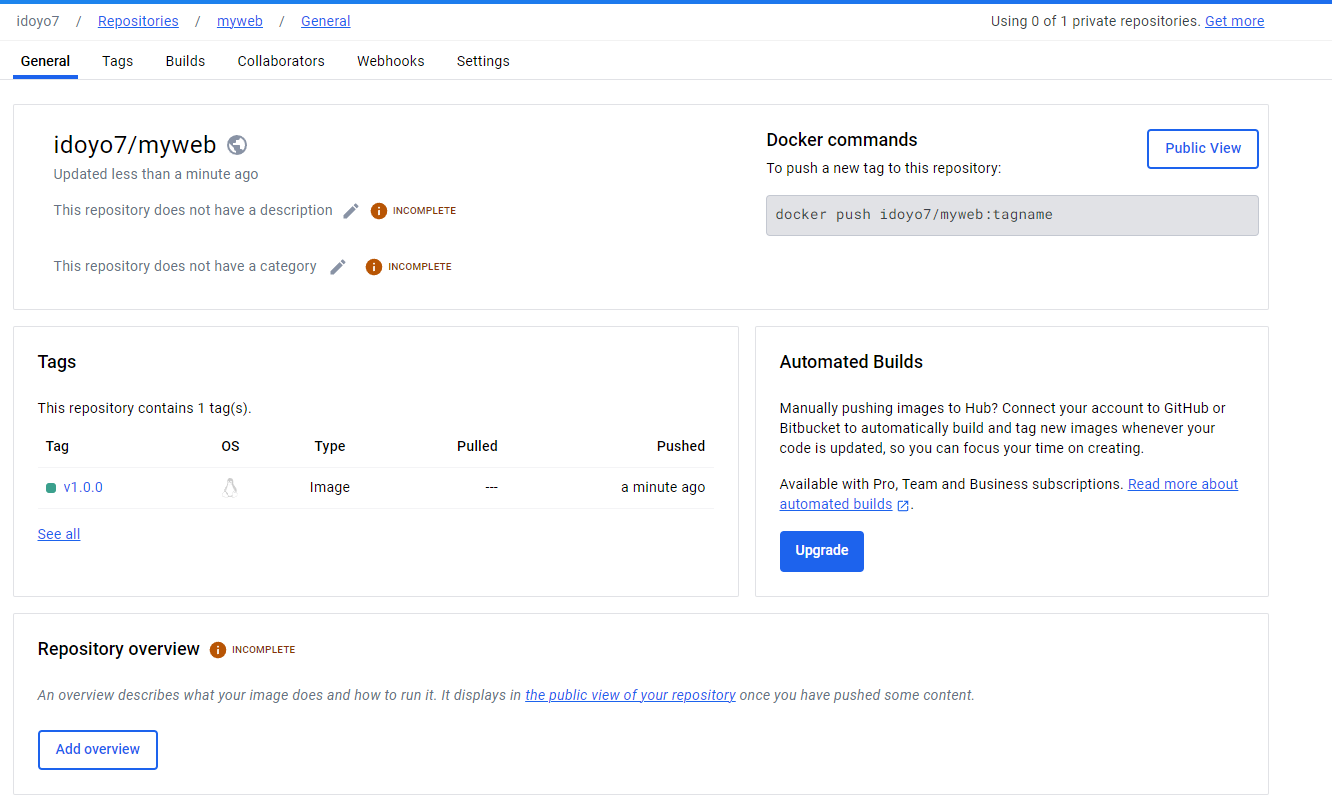
Task: Click the Linux penguin OS icon
Action: click(x=230, y=488)
